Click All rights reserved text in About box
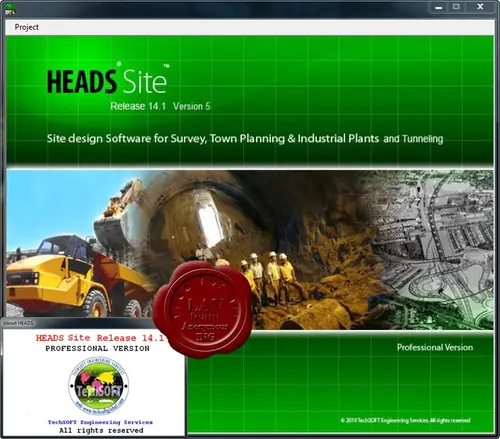Viewport: 500px width, 439px height. pyautogui.click(x=101, y=431)
